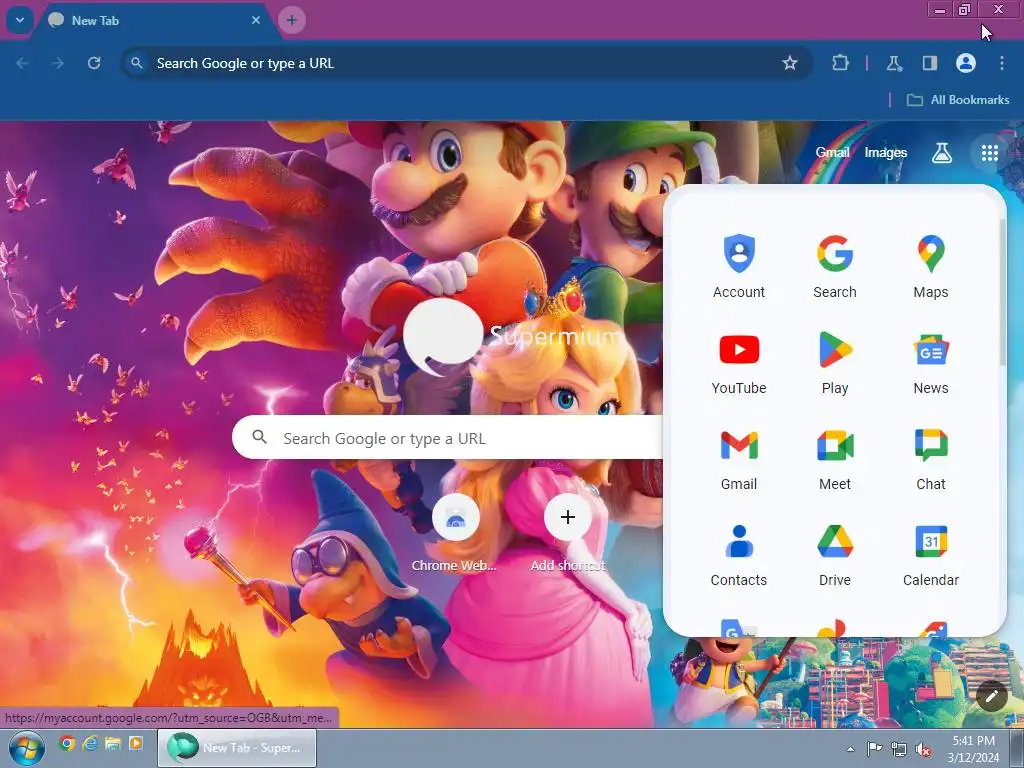Open the Account app in Google apps panel
Viewport: 1024px width, 768px height.
(x=739, y=266)
